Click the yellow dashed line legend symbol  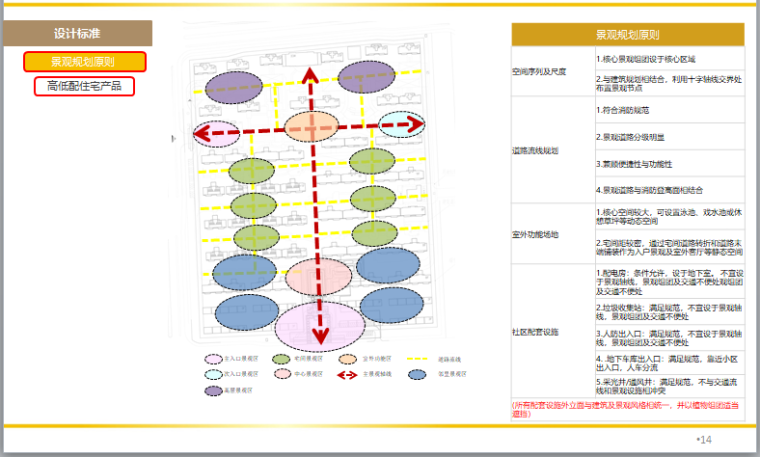coord(418,357)
